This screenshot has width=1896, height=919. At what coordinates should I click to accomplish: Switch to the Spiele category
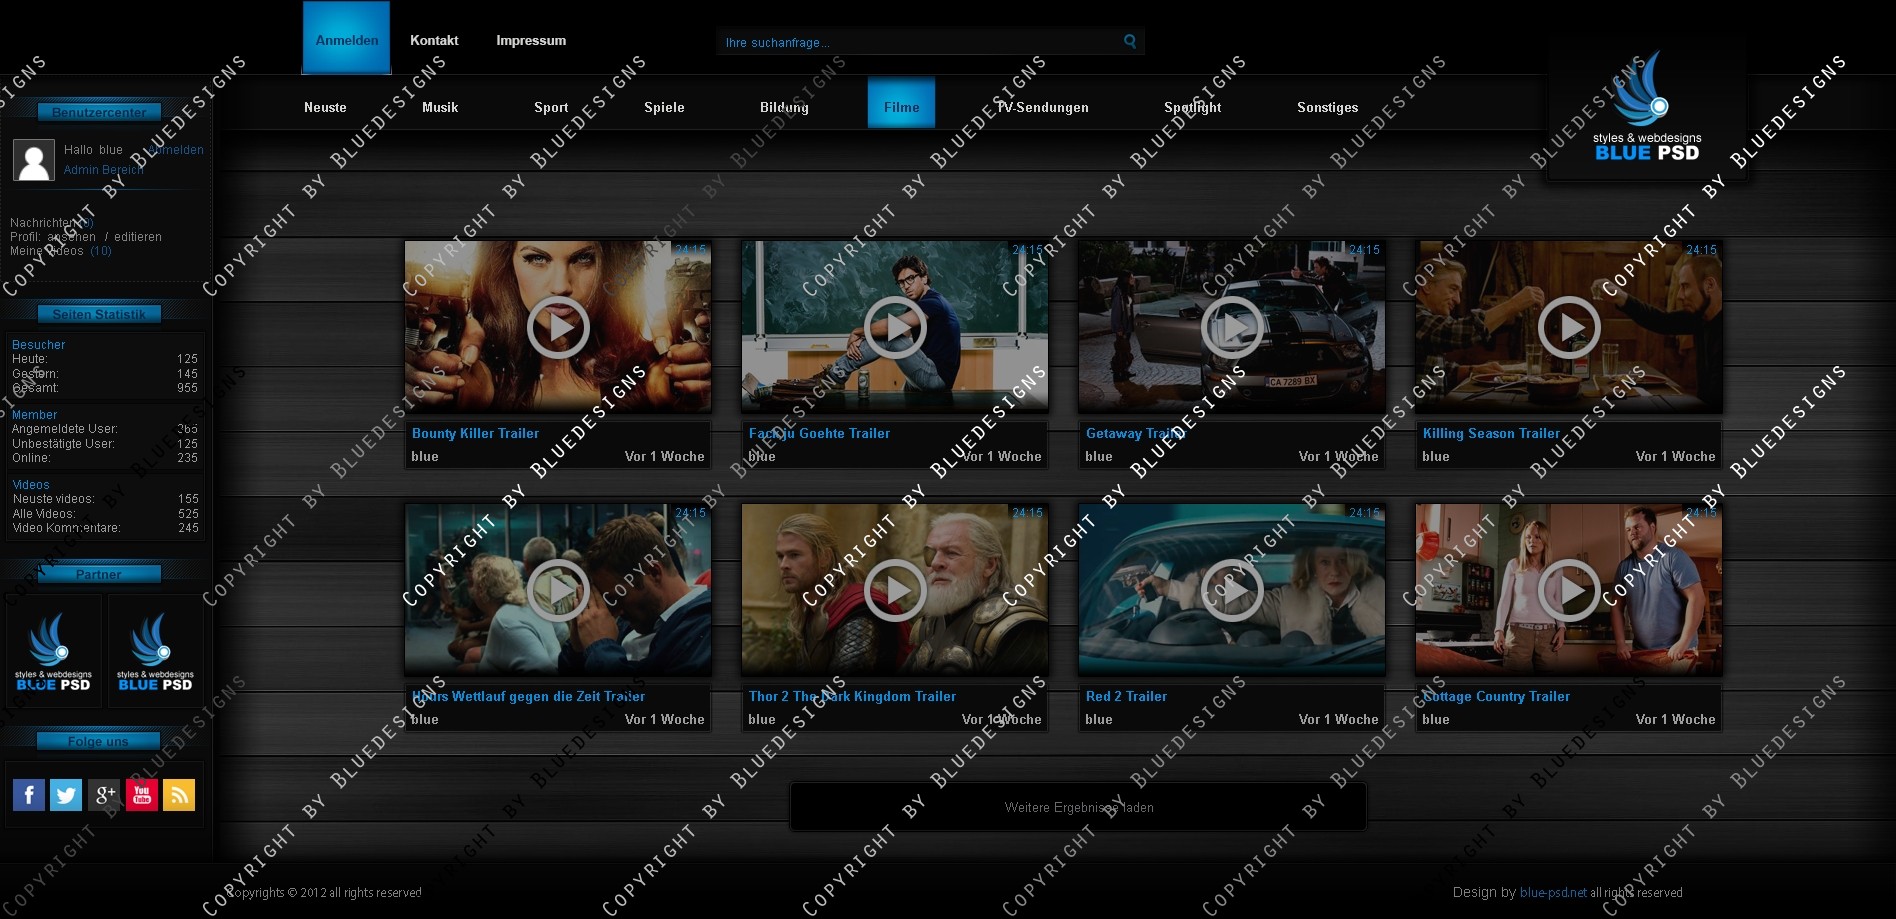click(x=664, y=107)
